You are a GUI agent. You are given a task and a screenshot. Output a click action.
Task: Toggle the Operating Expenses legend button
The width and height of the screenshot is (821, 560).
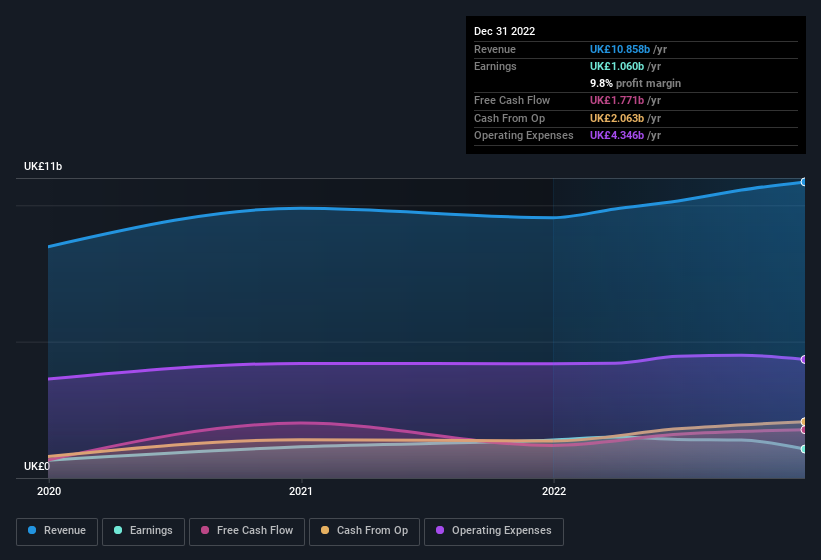click(x=494, y=531)
